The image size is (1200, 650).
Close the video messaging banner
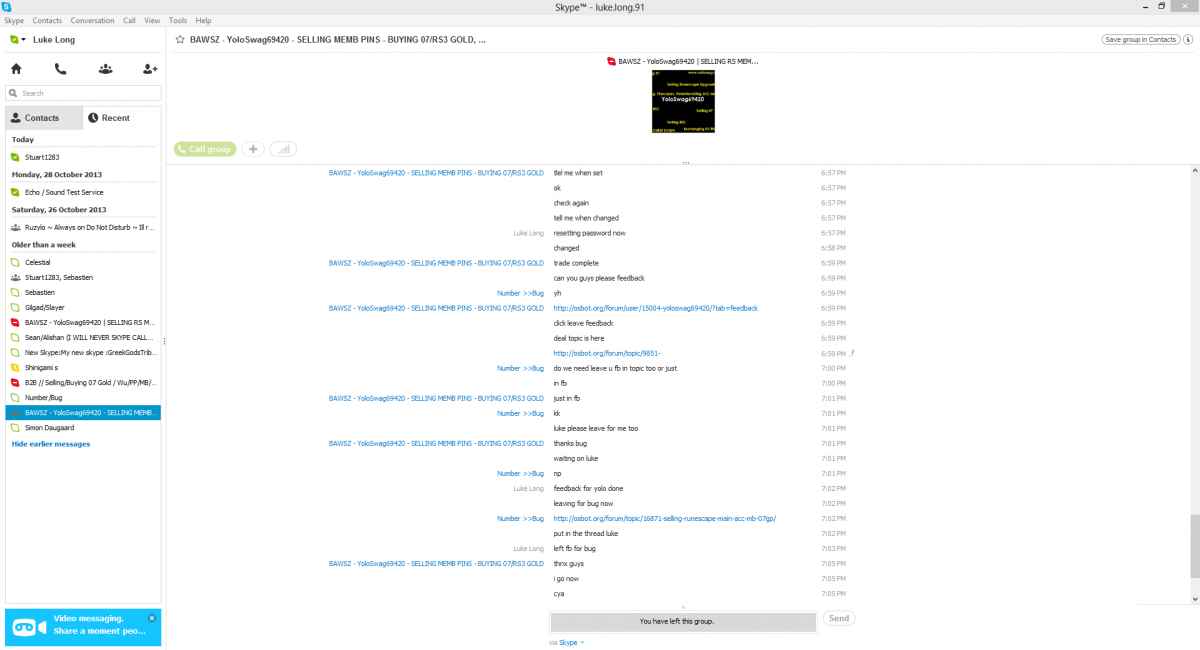[152, 618]
